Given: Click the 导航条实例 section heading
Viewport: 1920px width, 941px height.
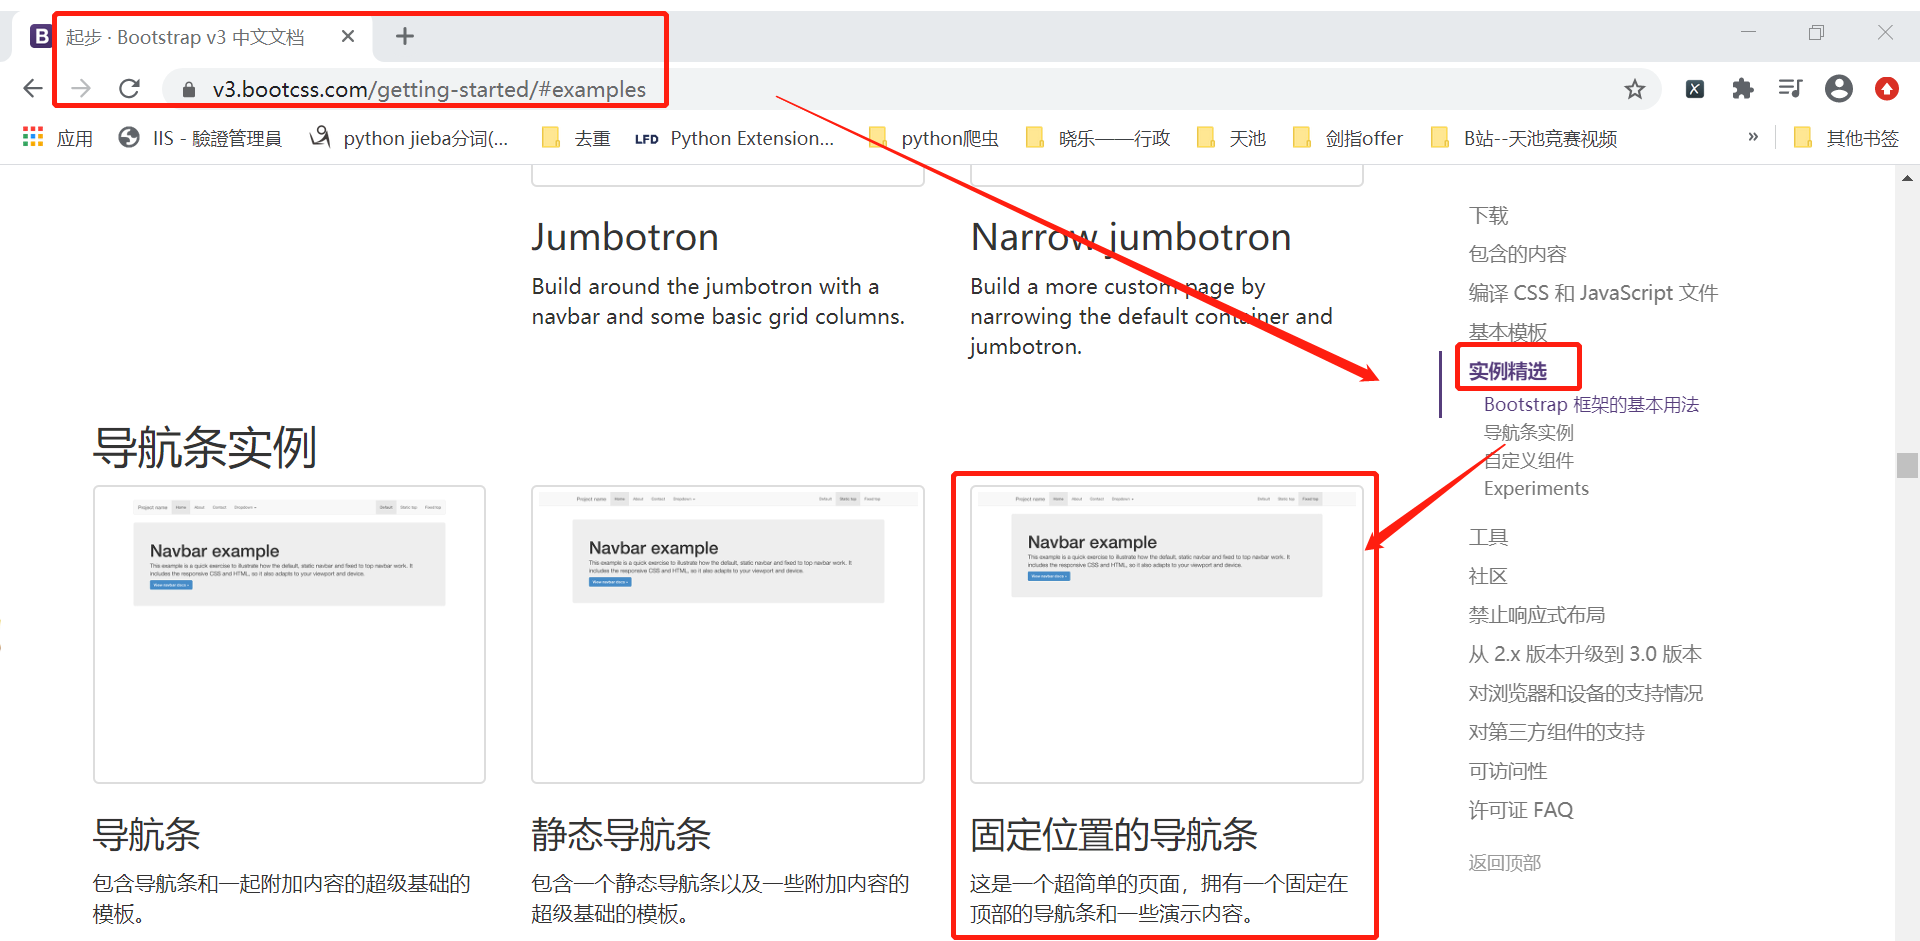Looking at the screenshot, I should coord(205,447).
